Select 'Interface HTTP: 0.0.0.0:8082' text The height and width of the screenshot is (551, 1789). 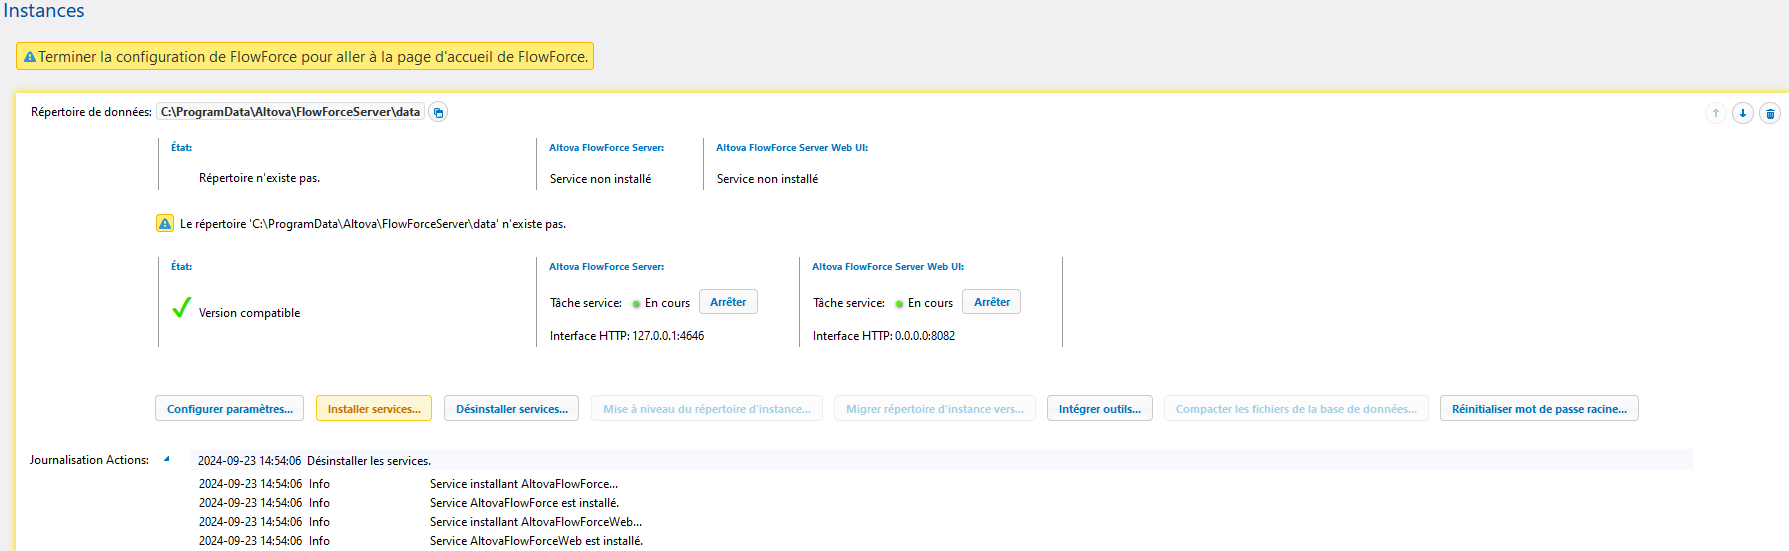(884, 336)
